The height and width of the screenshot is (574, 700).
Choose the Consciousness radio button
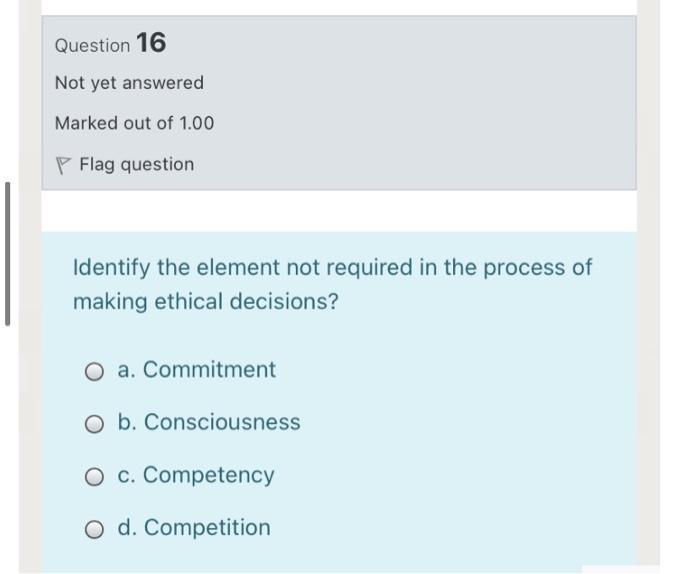click(94, 424)
